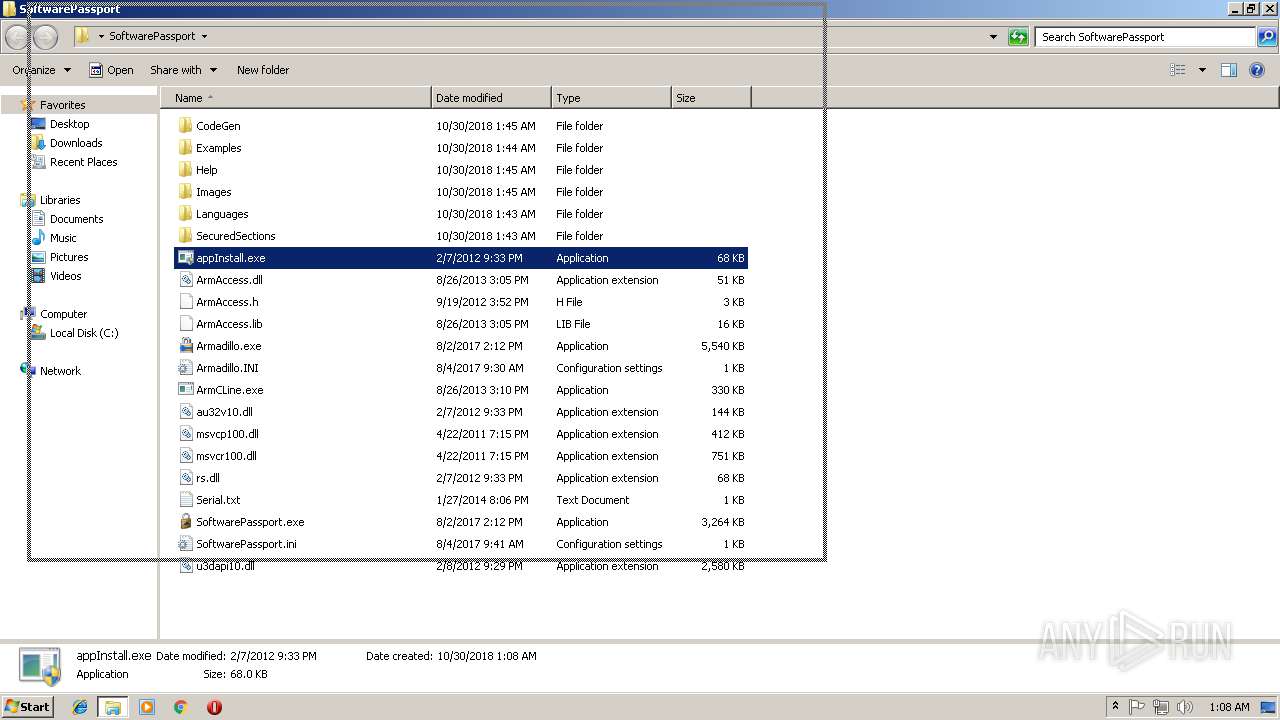This screenshot has width=1280, height=720.
Task: Show hidden tray icons arrow
Action: pyautogui.click(x=1115, y=707)
